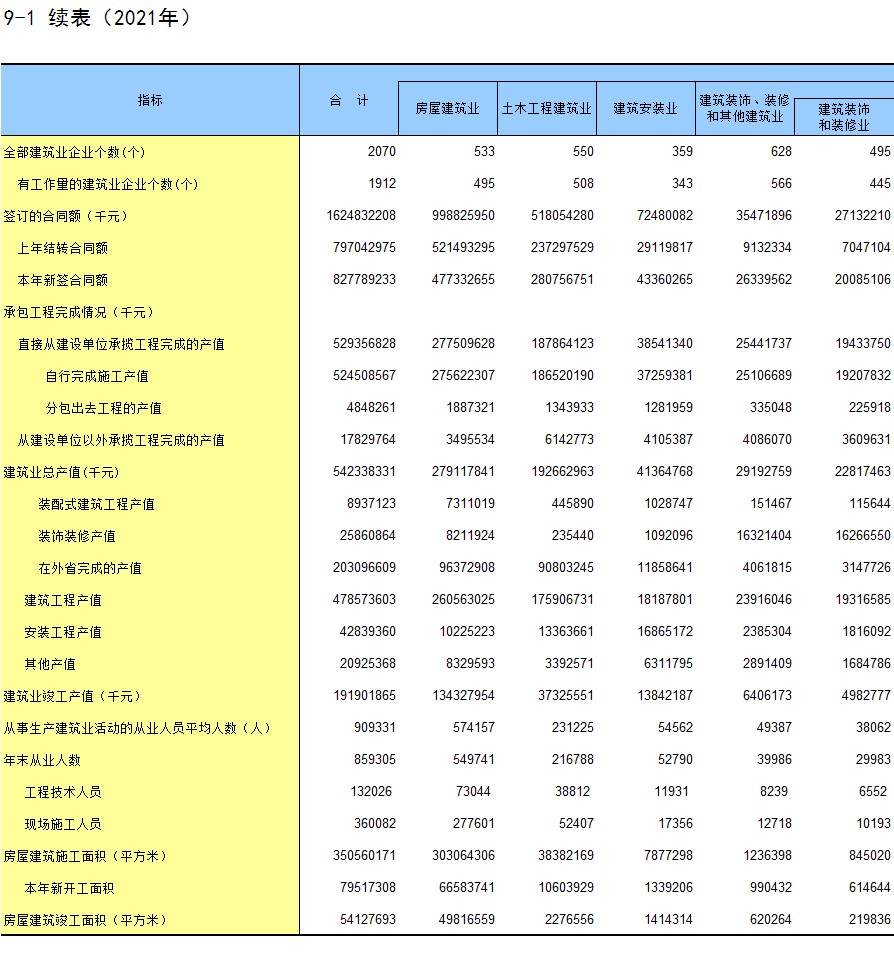Select cell value 7311019

[470, 504]
